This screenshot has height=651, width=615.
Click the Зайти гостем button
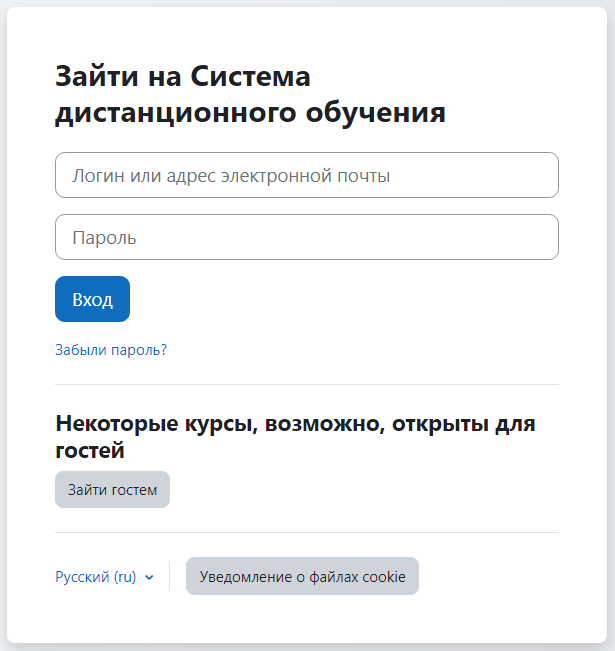113,489
